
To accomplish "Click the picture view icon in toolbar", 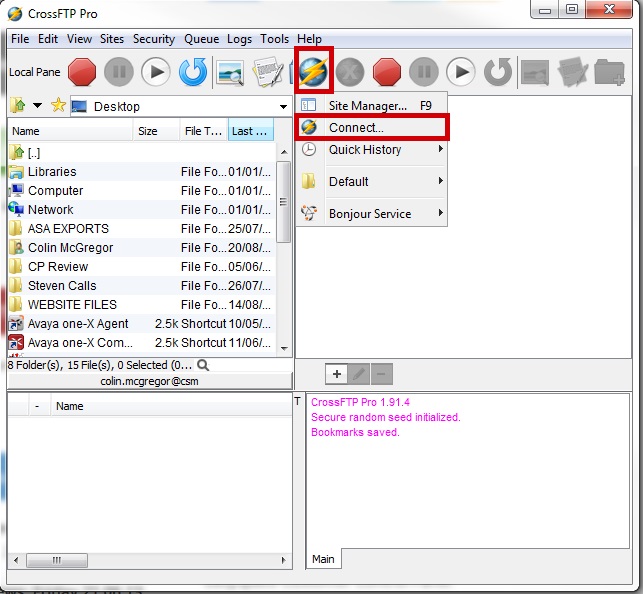I will tap(231, 72).
